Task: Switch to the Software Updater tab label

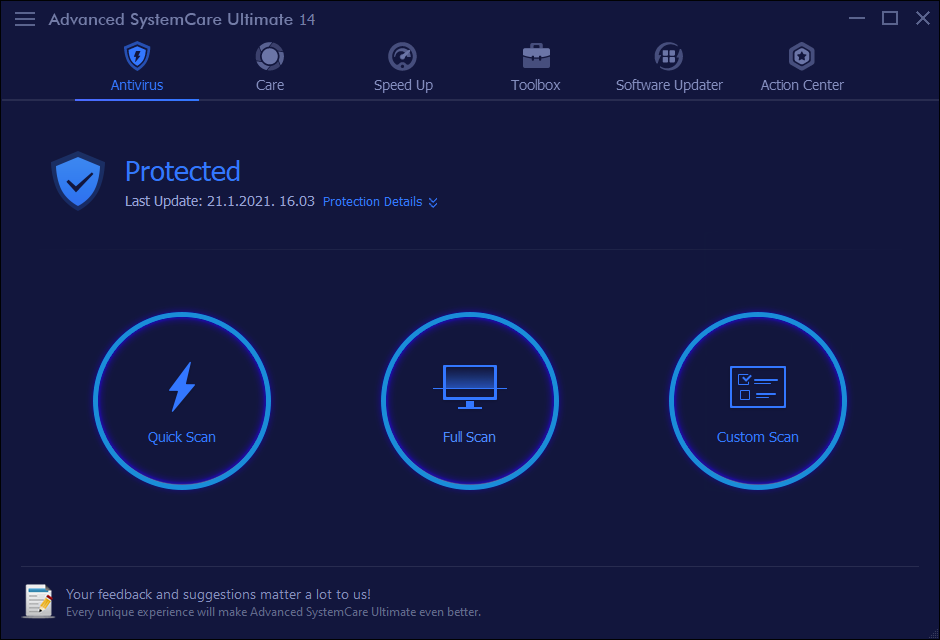Action: click(x=669, y=85)
